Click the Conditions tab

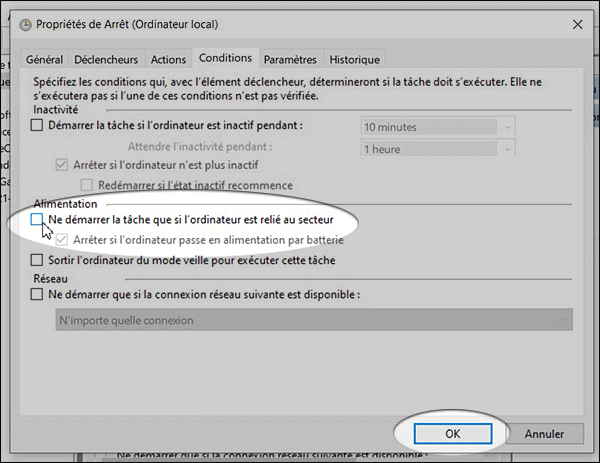click(x=226, y=58)
